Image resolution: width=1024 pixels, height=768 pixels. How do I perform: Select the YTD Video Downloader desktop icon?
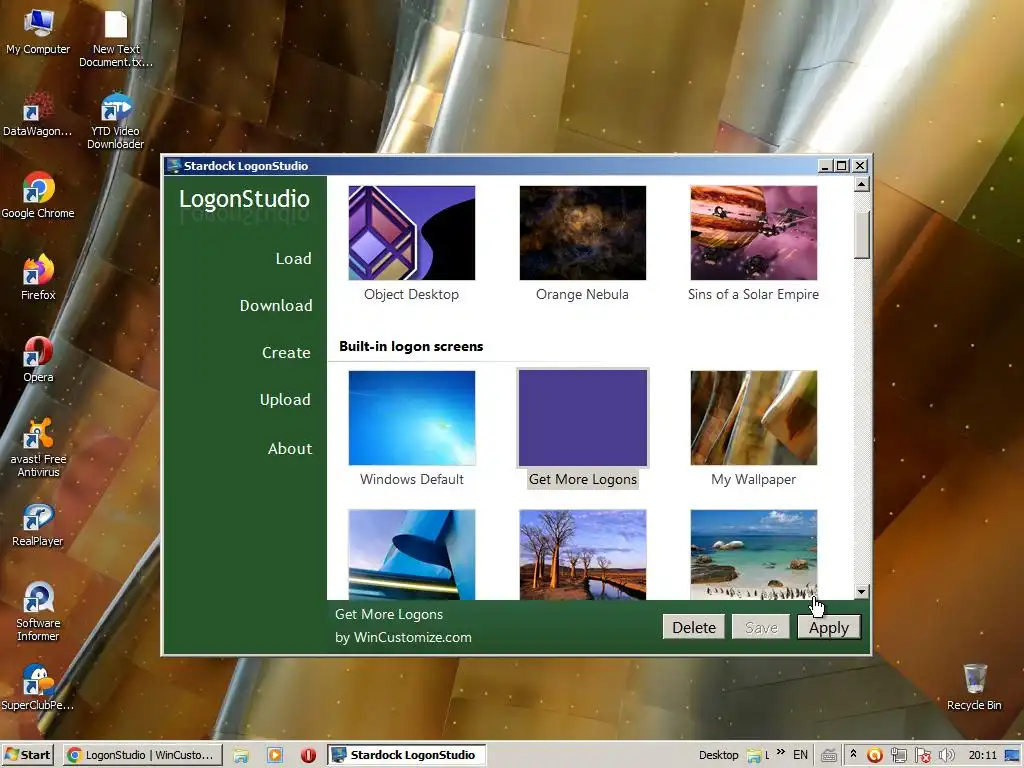pyautogui.click(x=116, y=121)
